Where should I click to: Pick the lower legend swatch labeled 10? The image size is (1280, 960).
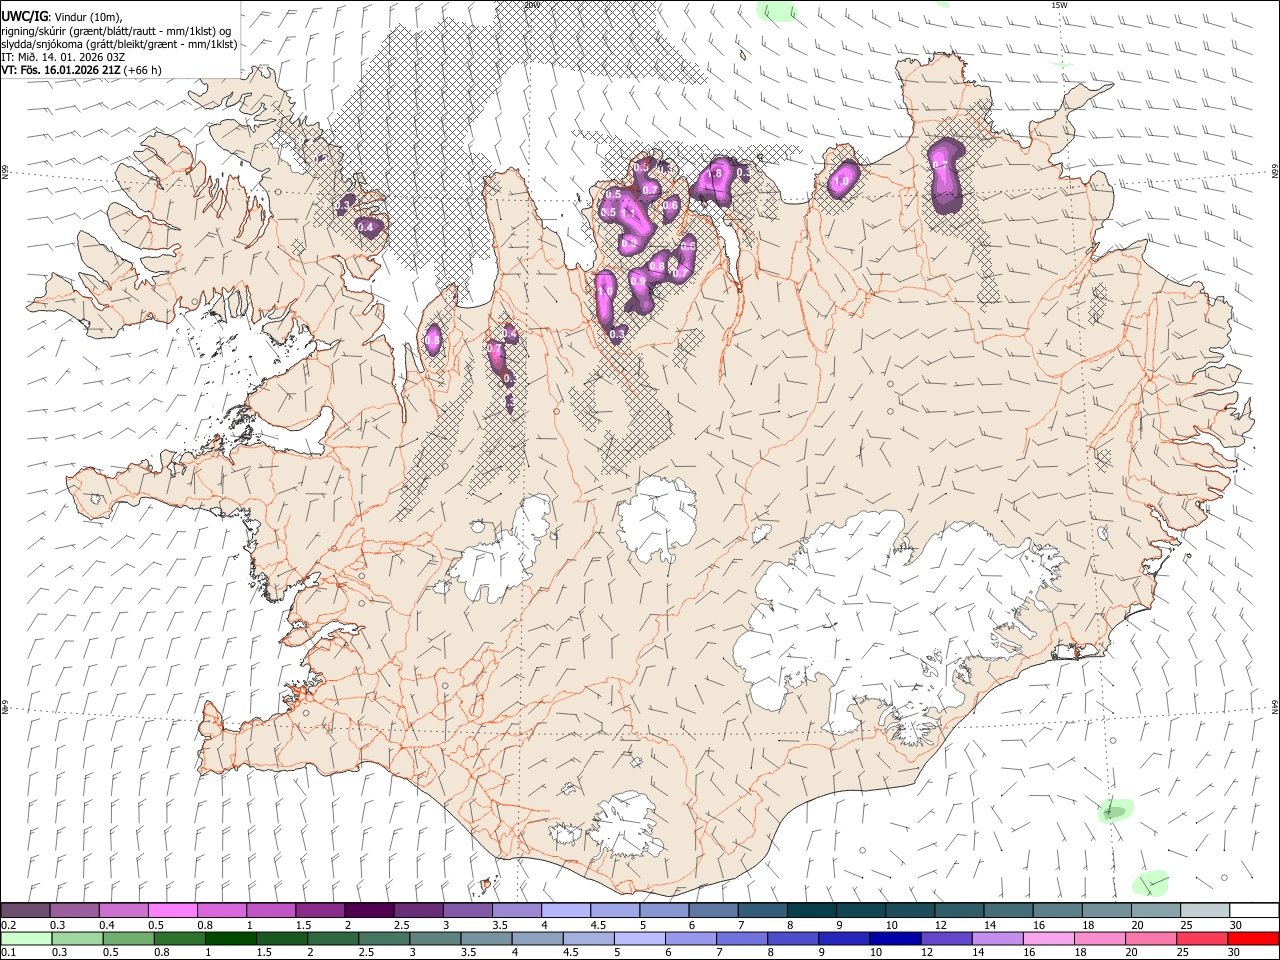point(896,939)
